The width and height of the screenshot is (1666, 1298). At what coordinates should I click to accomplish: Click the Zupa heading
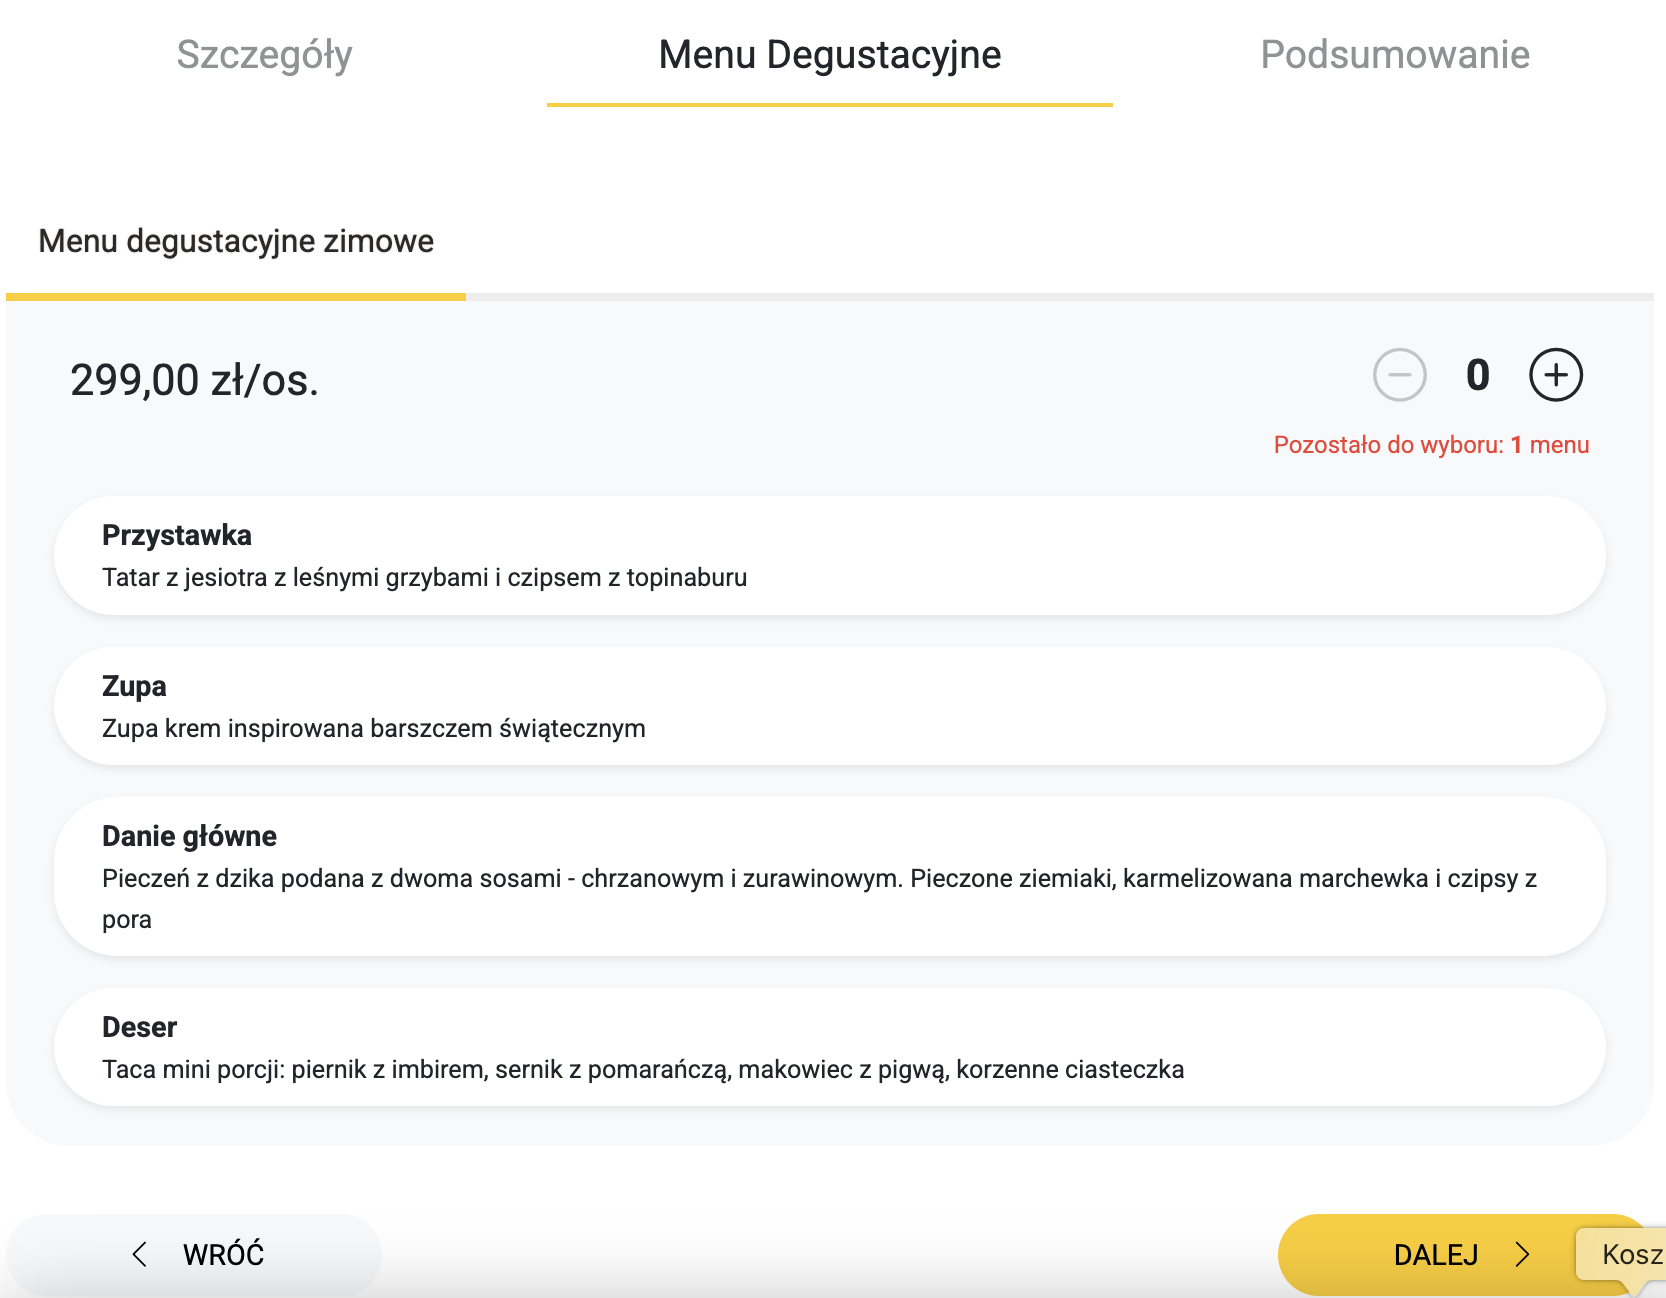[x=134, y=686]
